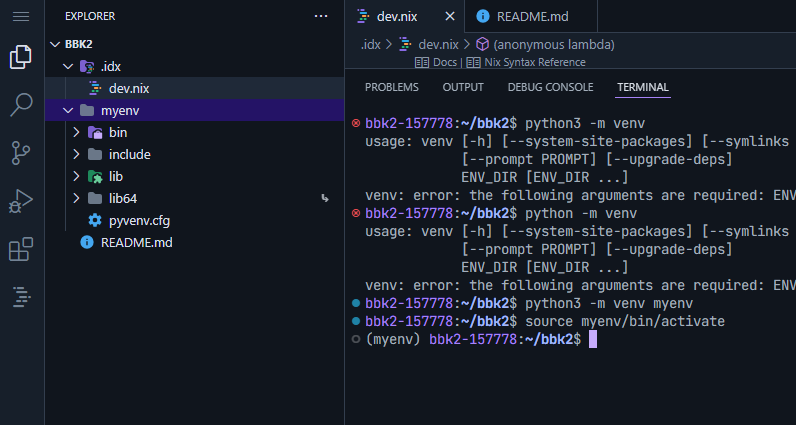The image size is (796, 425).
Task: Click the grey marker beside the (myenv) prompt
Action: click(x=356, y=339)
